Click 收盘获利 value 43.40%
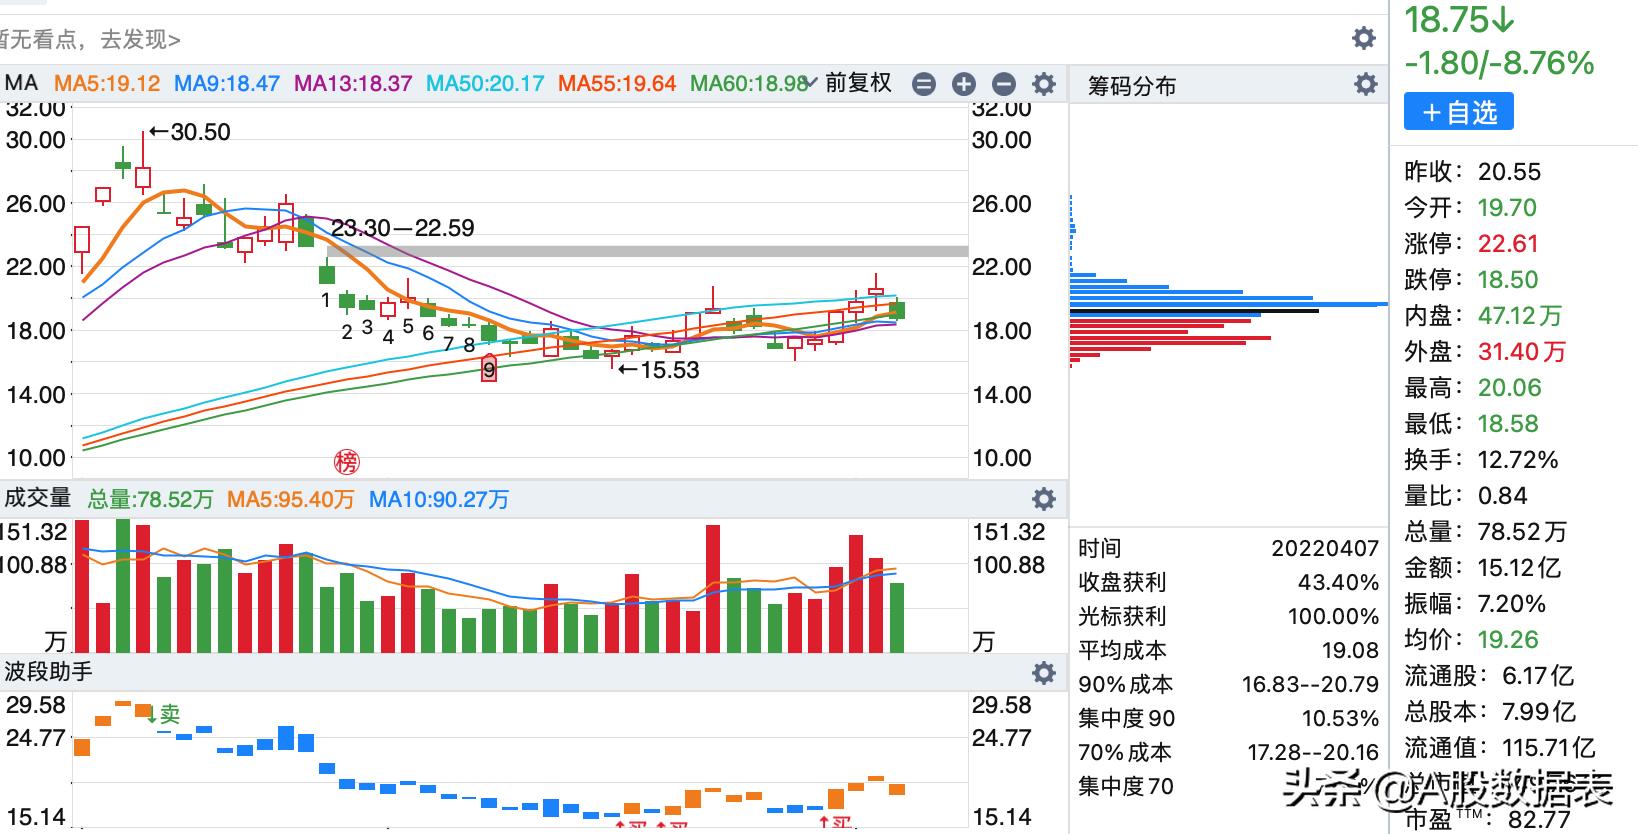The height and width of the screenshot is (834, 1638). [x=1339, y=582]
